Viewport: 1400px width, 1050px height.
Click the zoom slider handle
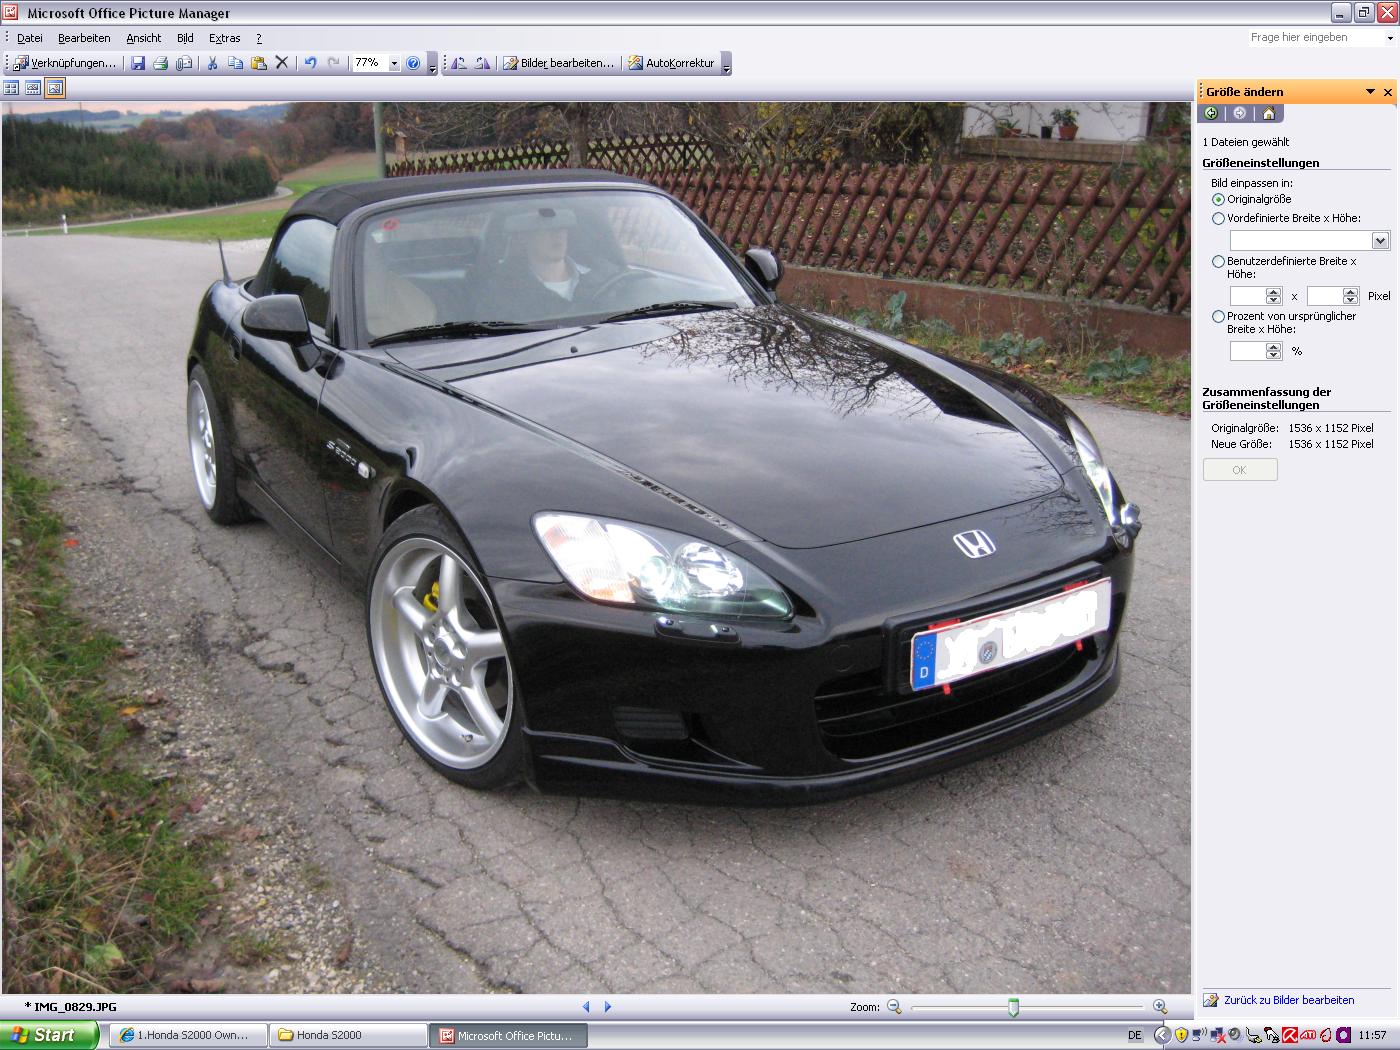(1013, 1007)
